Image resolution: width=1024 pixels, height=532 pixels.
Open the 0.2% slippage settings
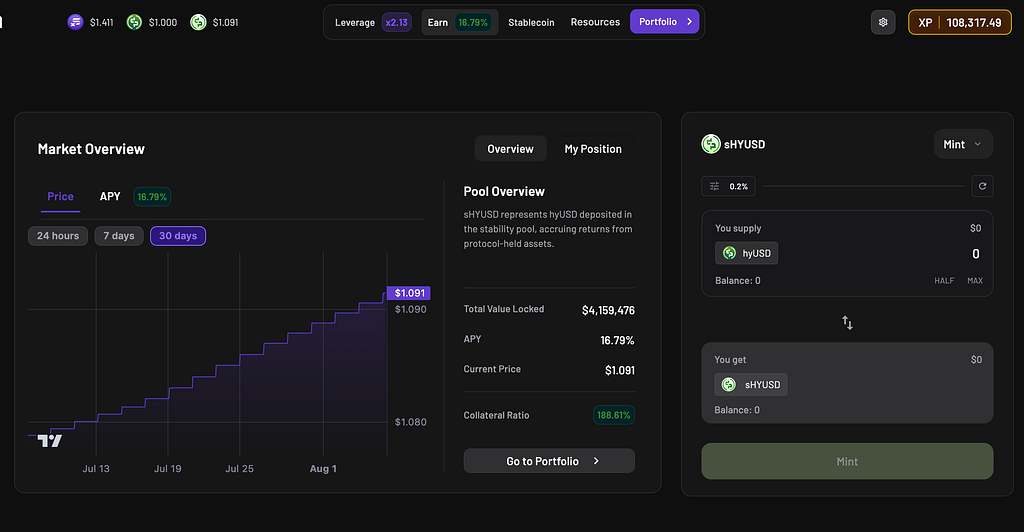point(729,186)
